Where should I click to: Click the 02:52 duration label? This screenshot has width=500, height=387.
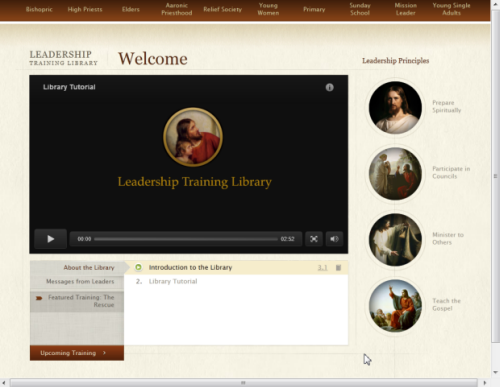tap(287, 239)
